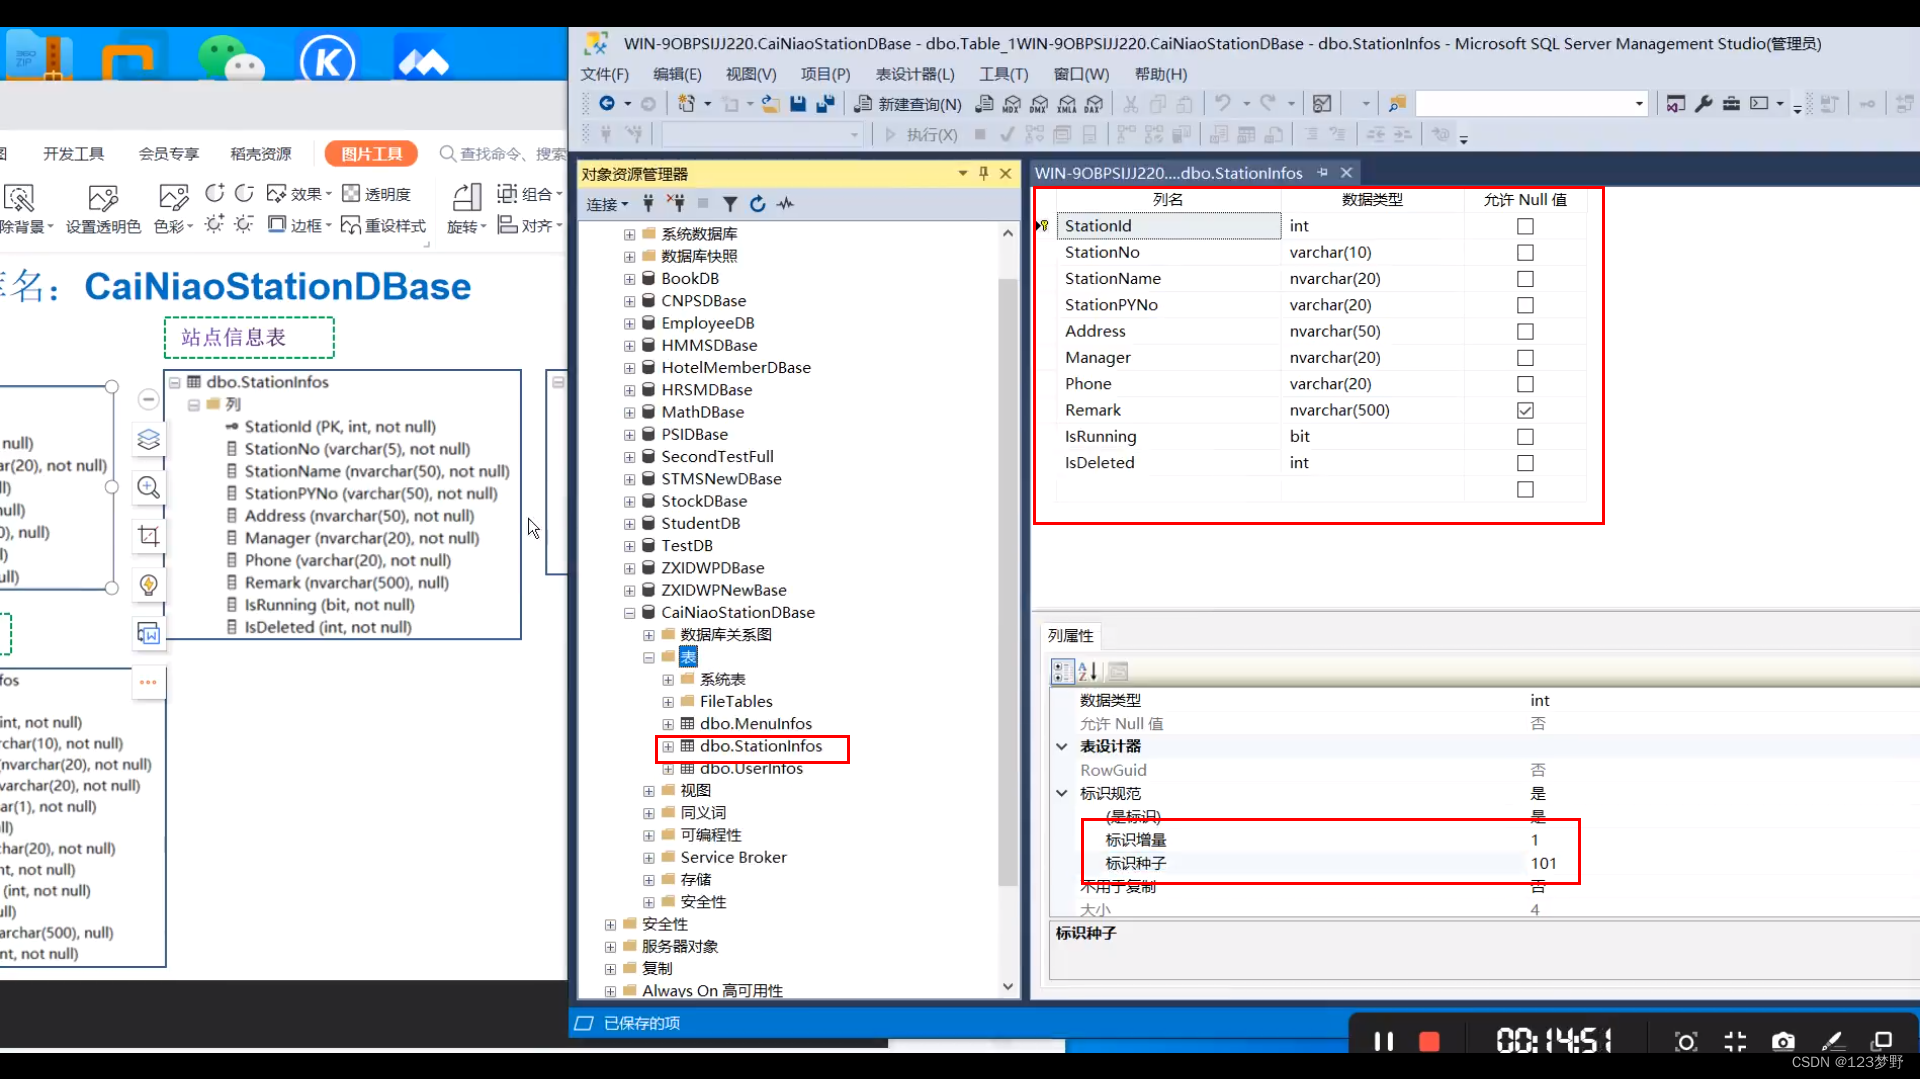The image size is (1920, 1079).
Task: Click the Object Explorer activity monitor pulse icon
Action: click(786, 204)
